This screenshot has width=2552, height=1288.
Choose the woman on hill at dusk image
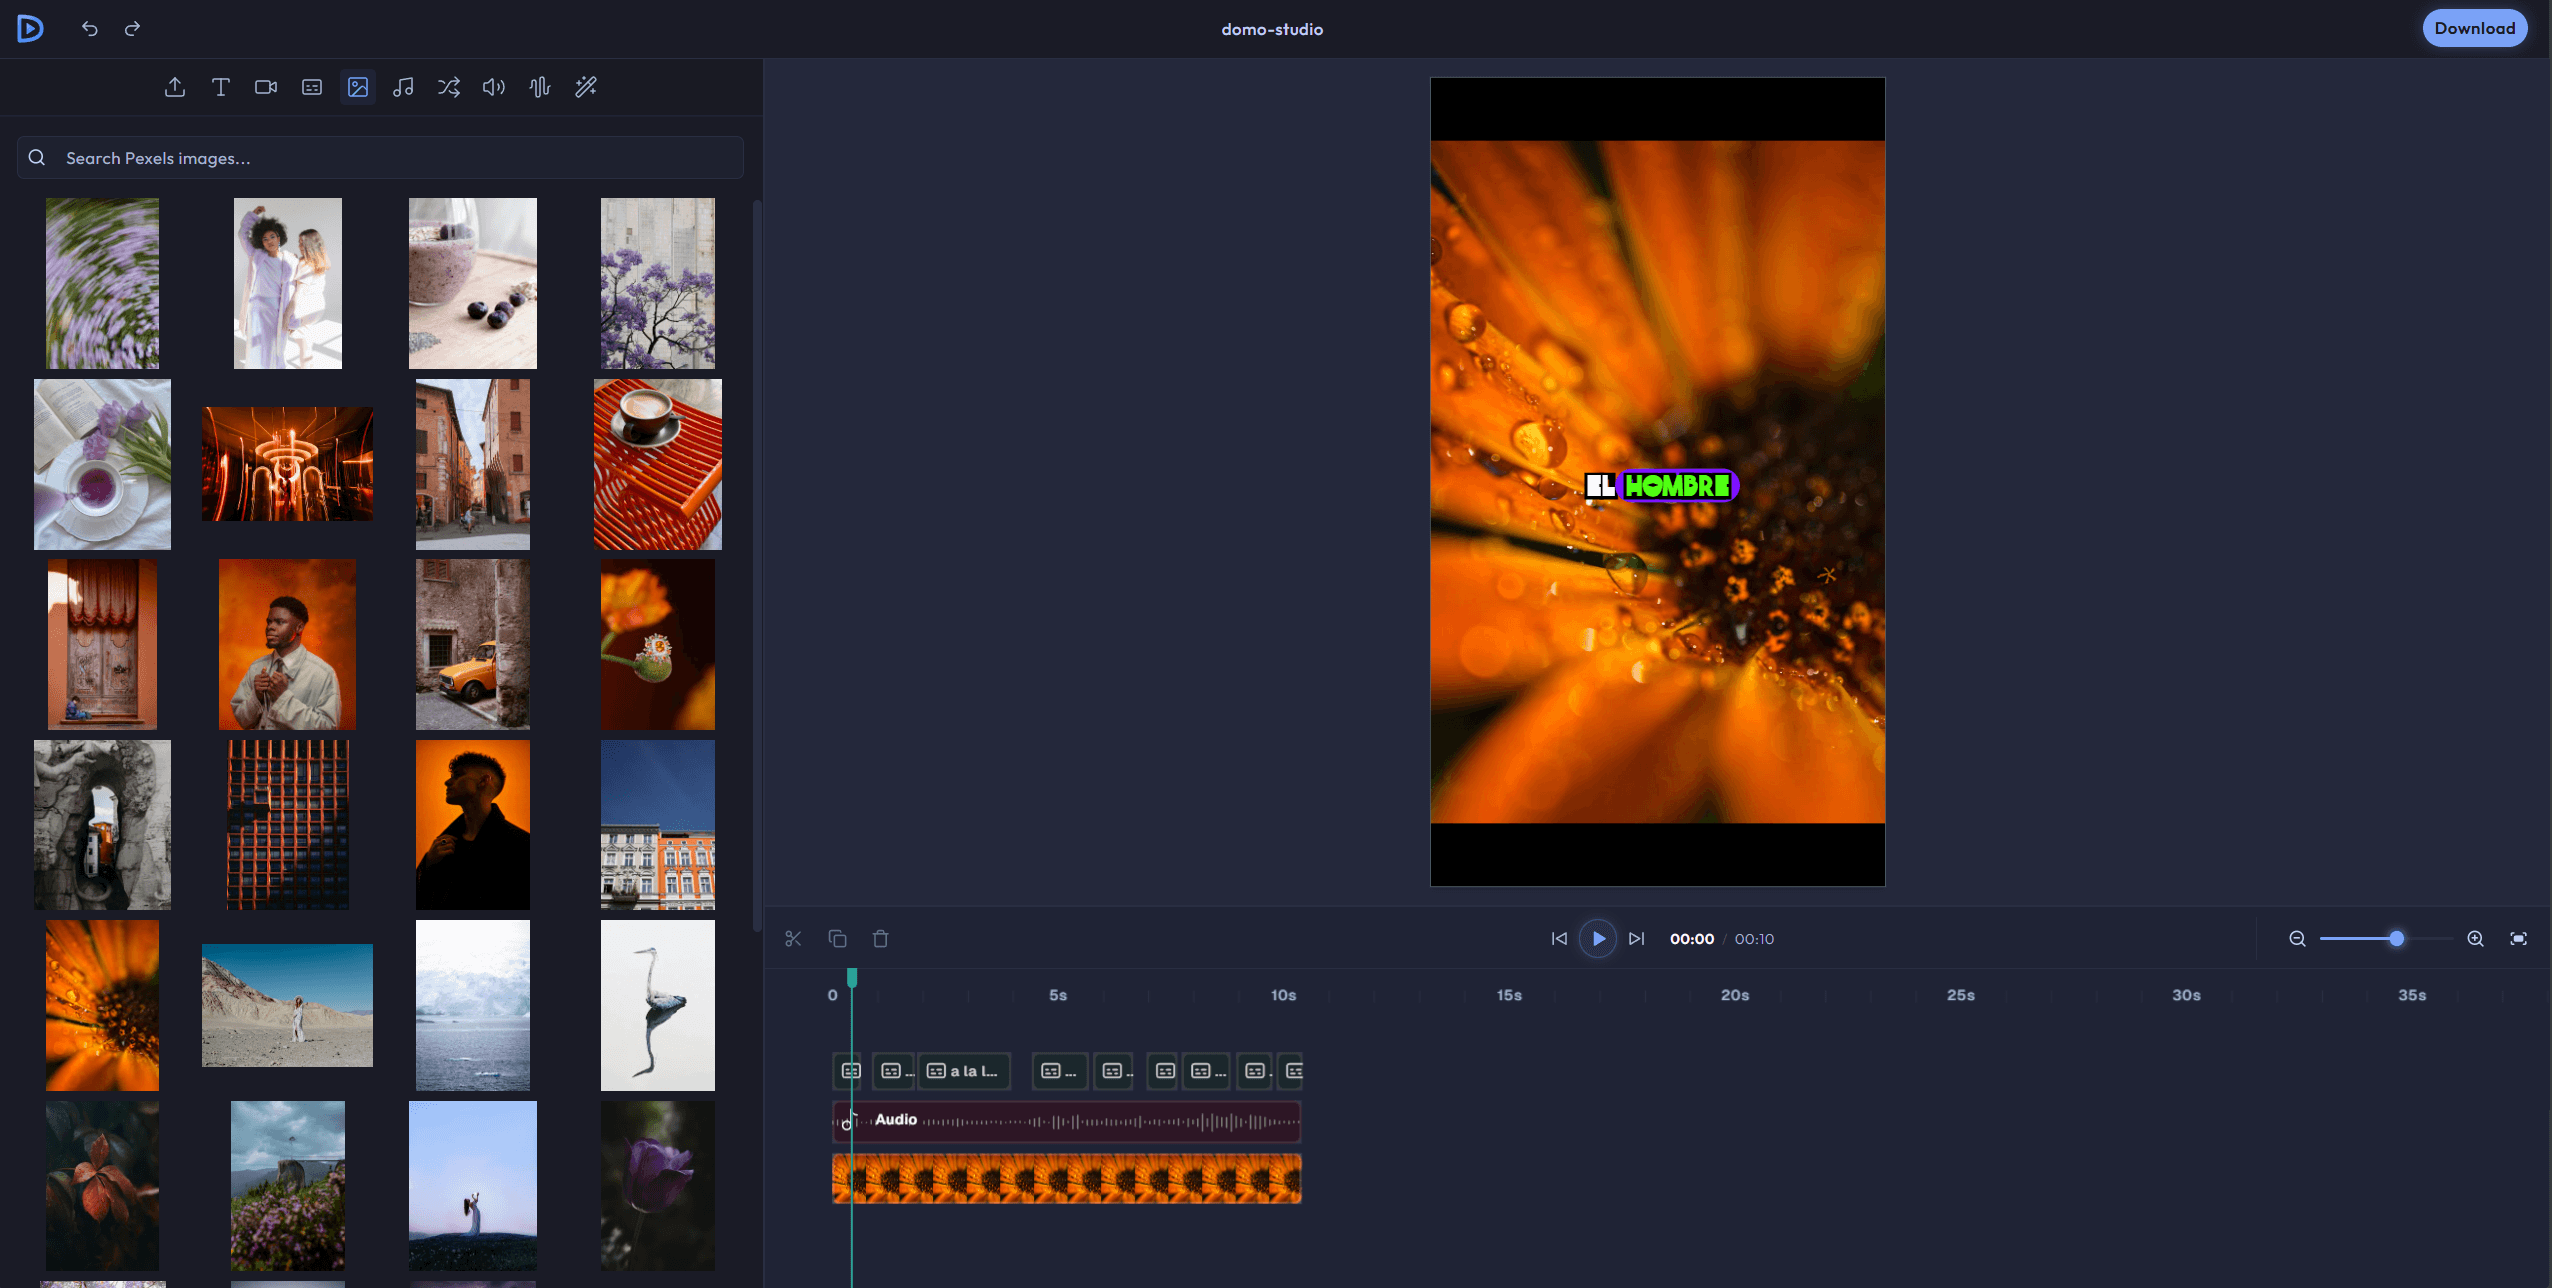(473, 1186)
